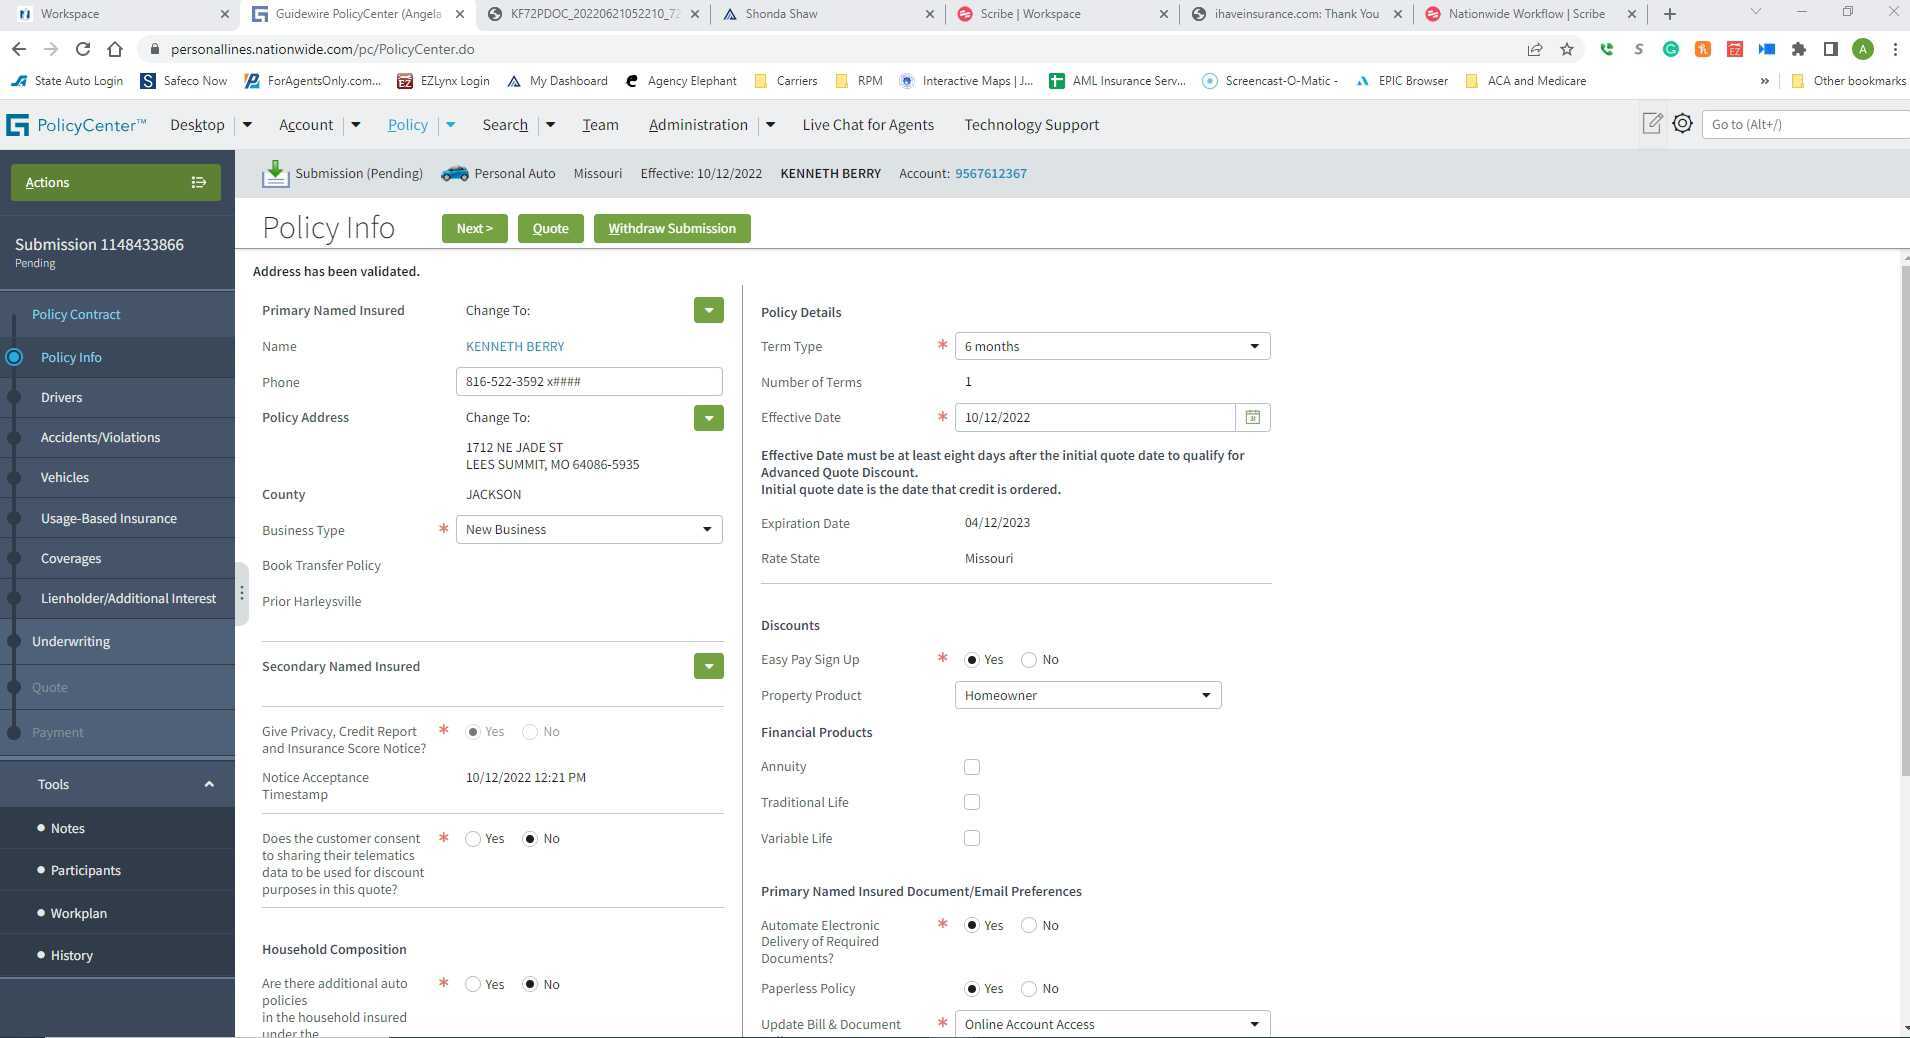Open the Update Bill & Document dropdown
This screenshot has width=1910, height=1038.
coord(1112,1024)
